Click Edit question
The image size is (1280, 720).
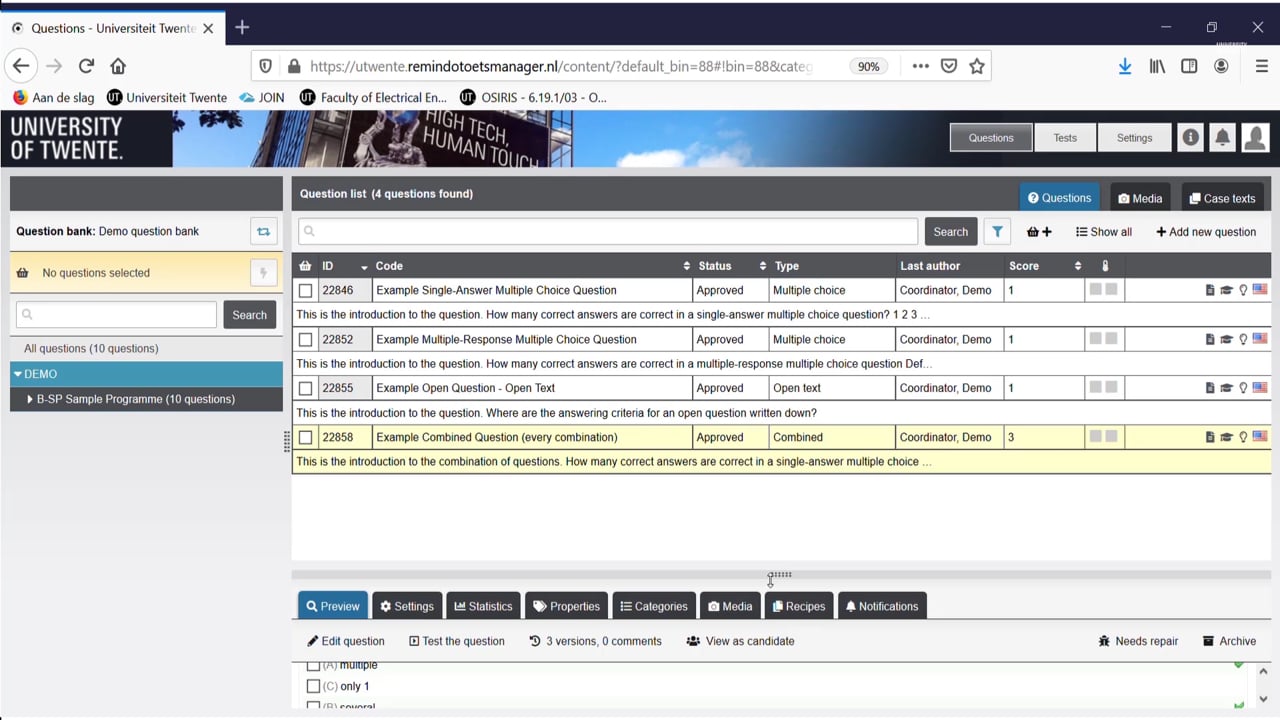tap(346, 641)
